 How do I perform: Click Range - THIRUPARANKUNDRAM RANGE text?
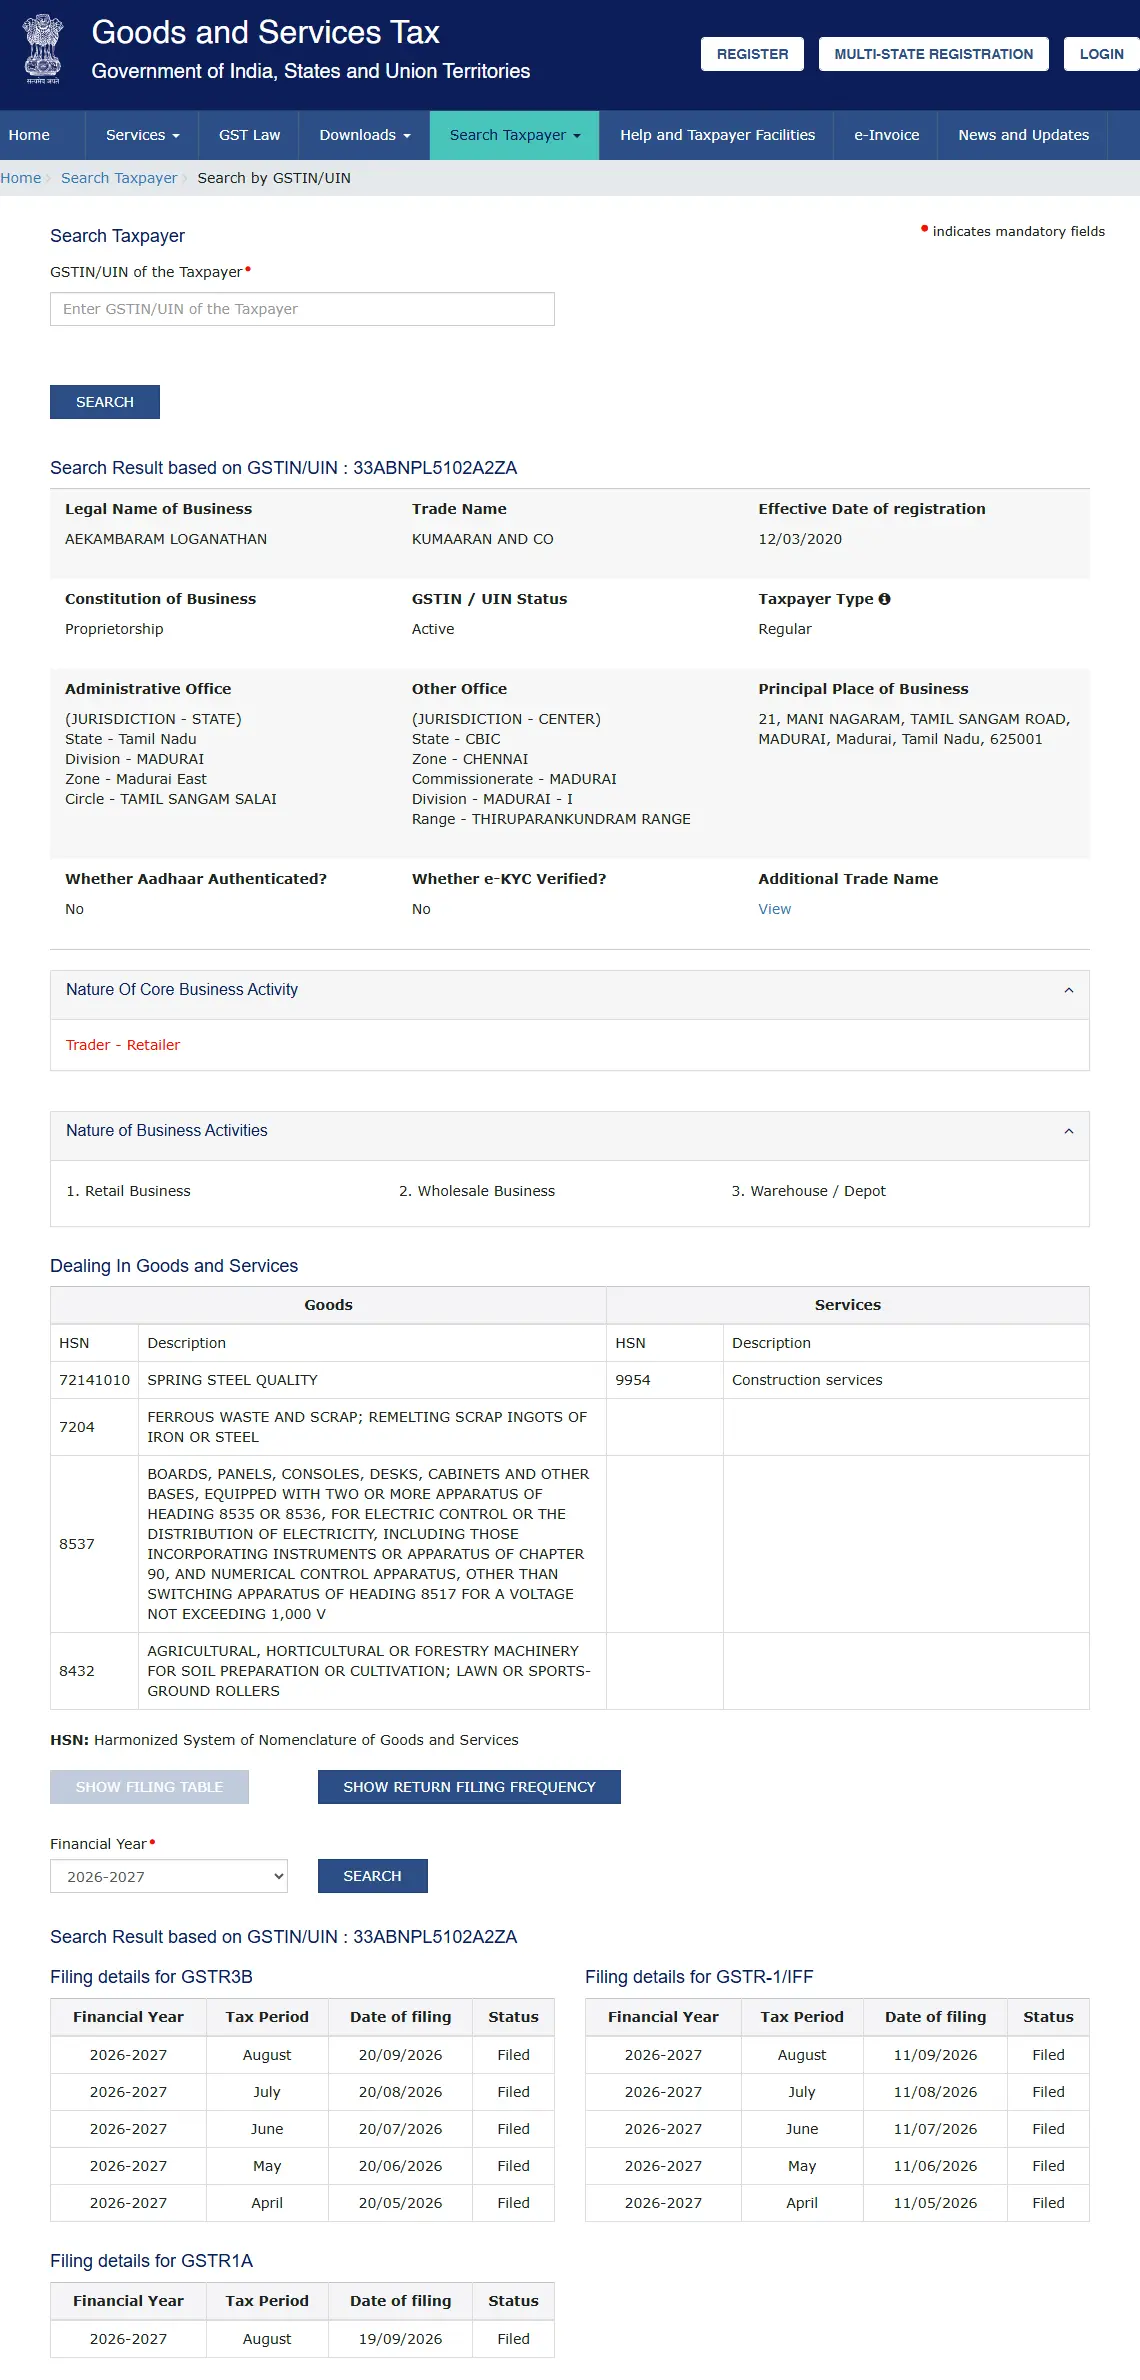click(551, 819)
